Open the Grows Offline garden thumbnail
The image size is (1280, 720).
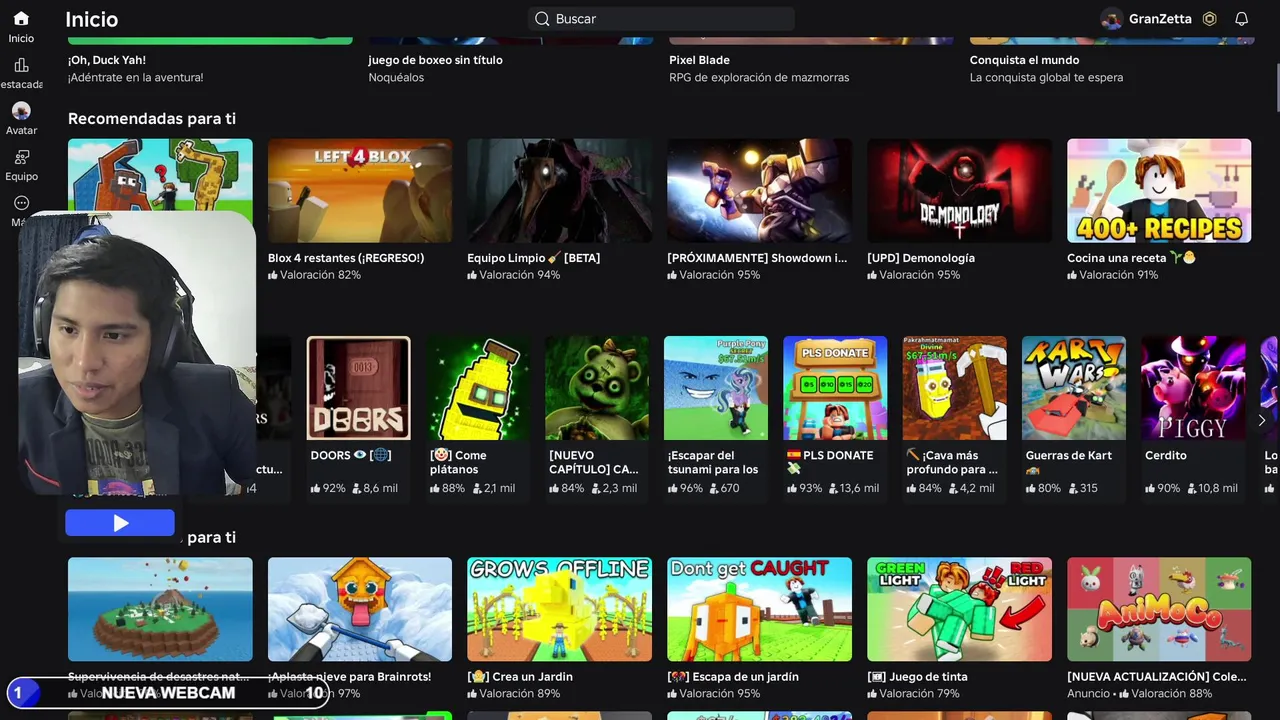click(560, 609)
